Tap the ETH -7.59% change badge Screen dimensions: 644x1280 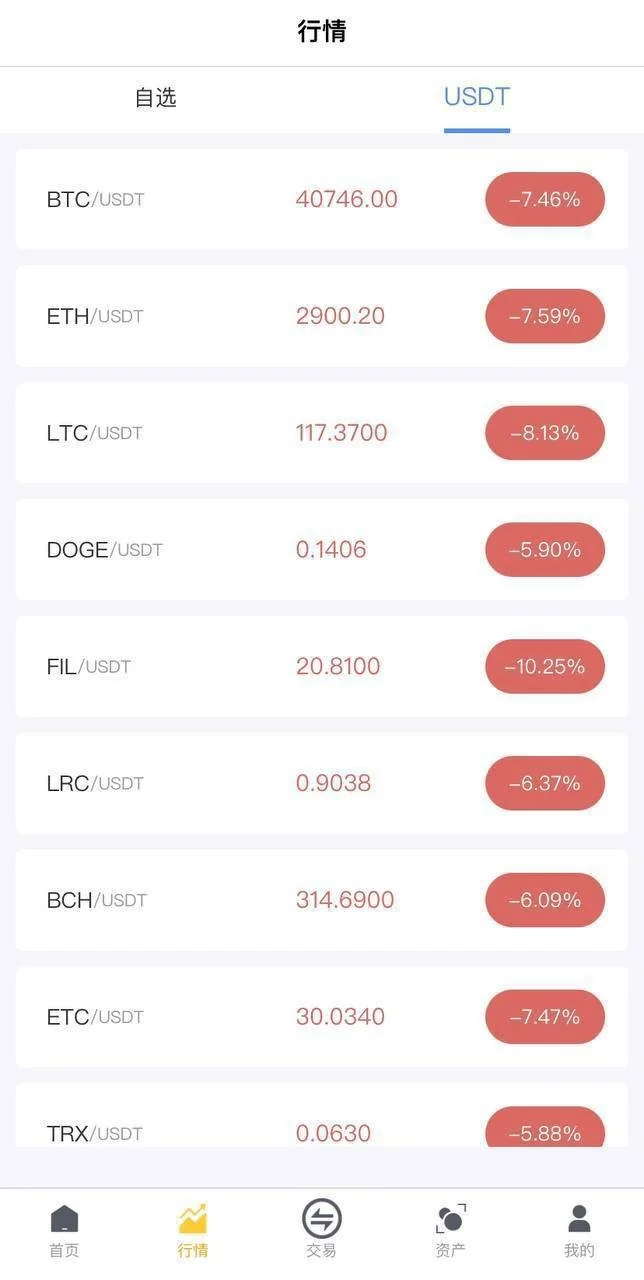[545, 316]
